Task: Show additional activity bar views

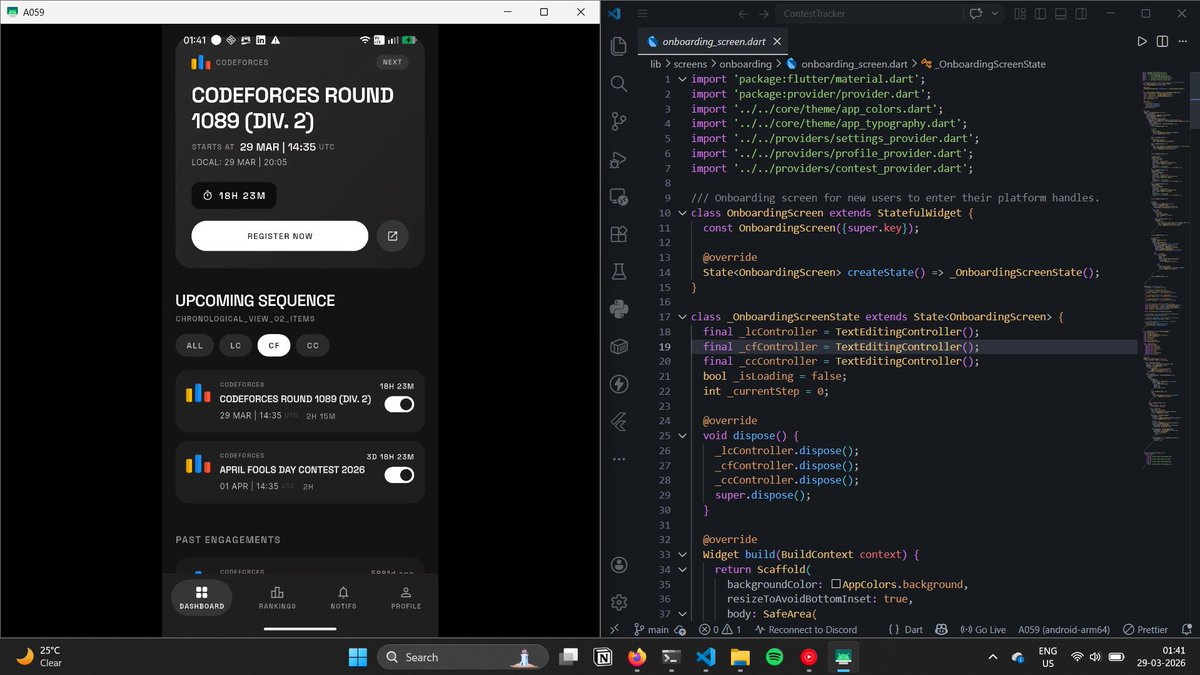Action: [x=618, y=459]
